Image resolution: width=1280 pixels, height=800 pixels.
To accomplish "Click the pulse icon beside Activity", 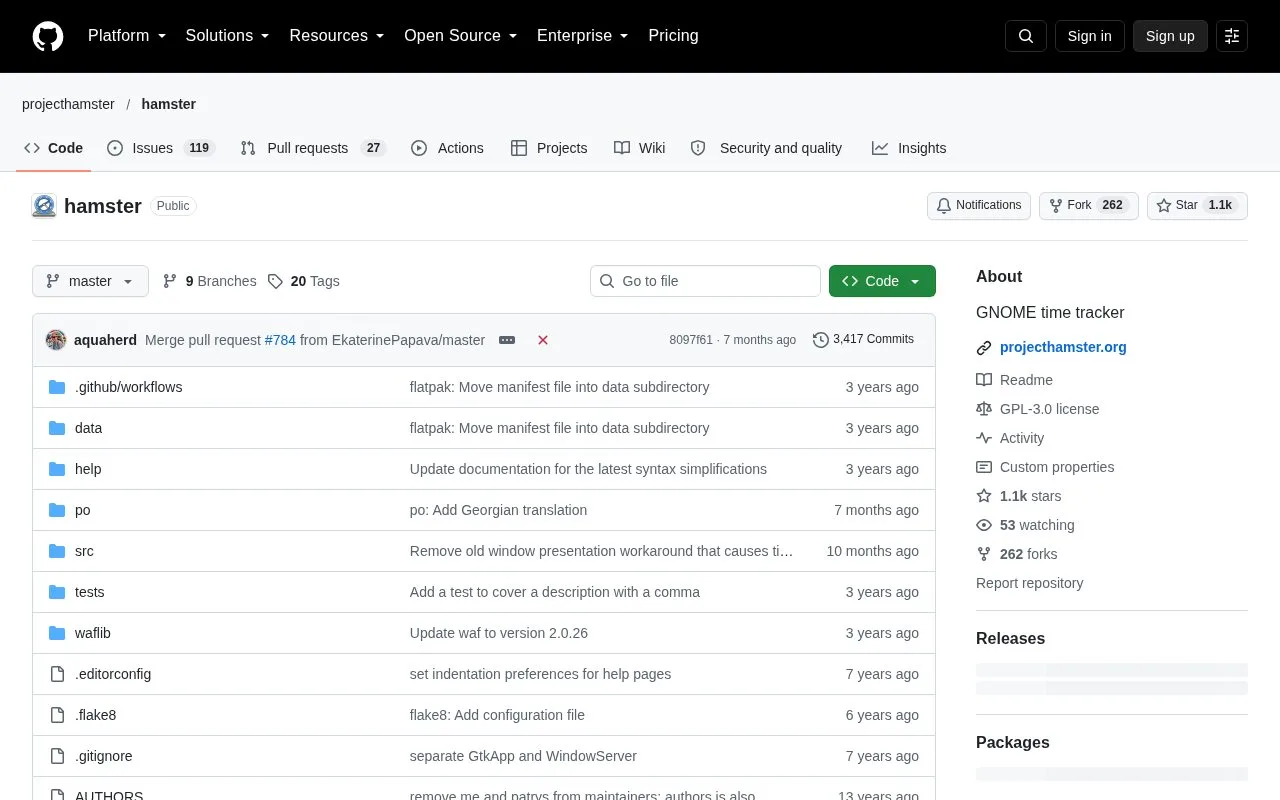I will tap(984, 438).
